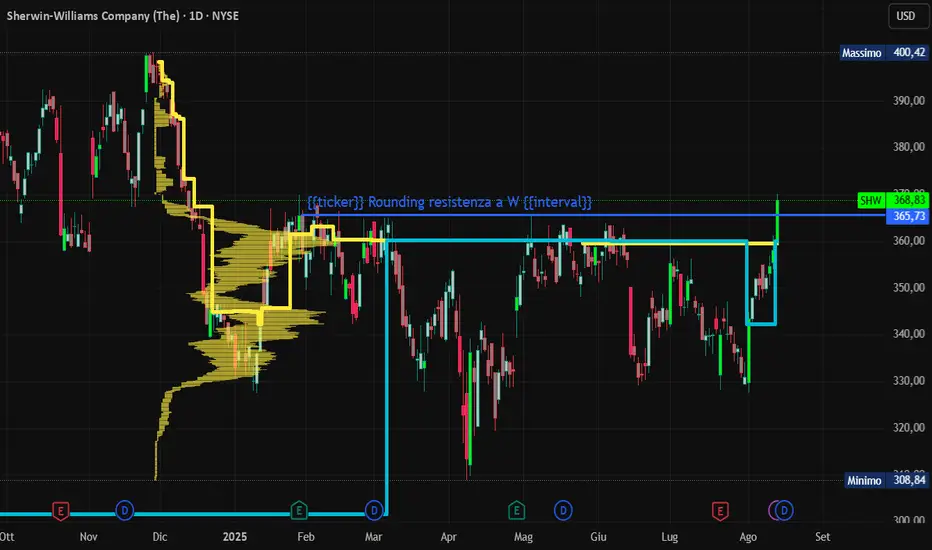
Task: Open the green earnings marker above Feb
Action: (299, 510)
